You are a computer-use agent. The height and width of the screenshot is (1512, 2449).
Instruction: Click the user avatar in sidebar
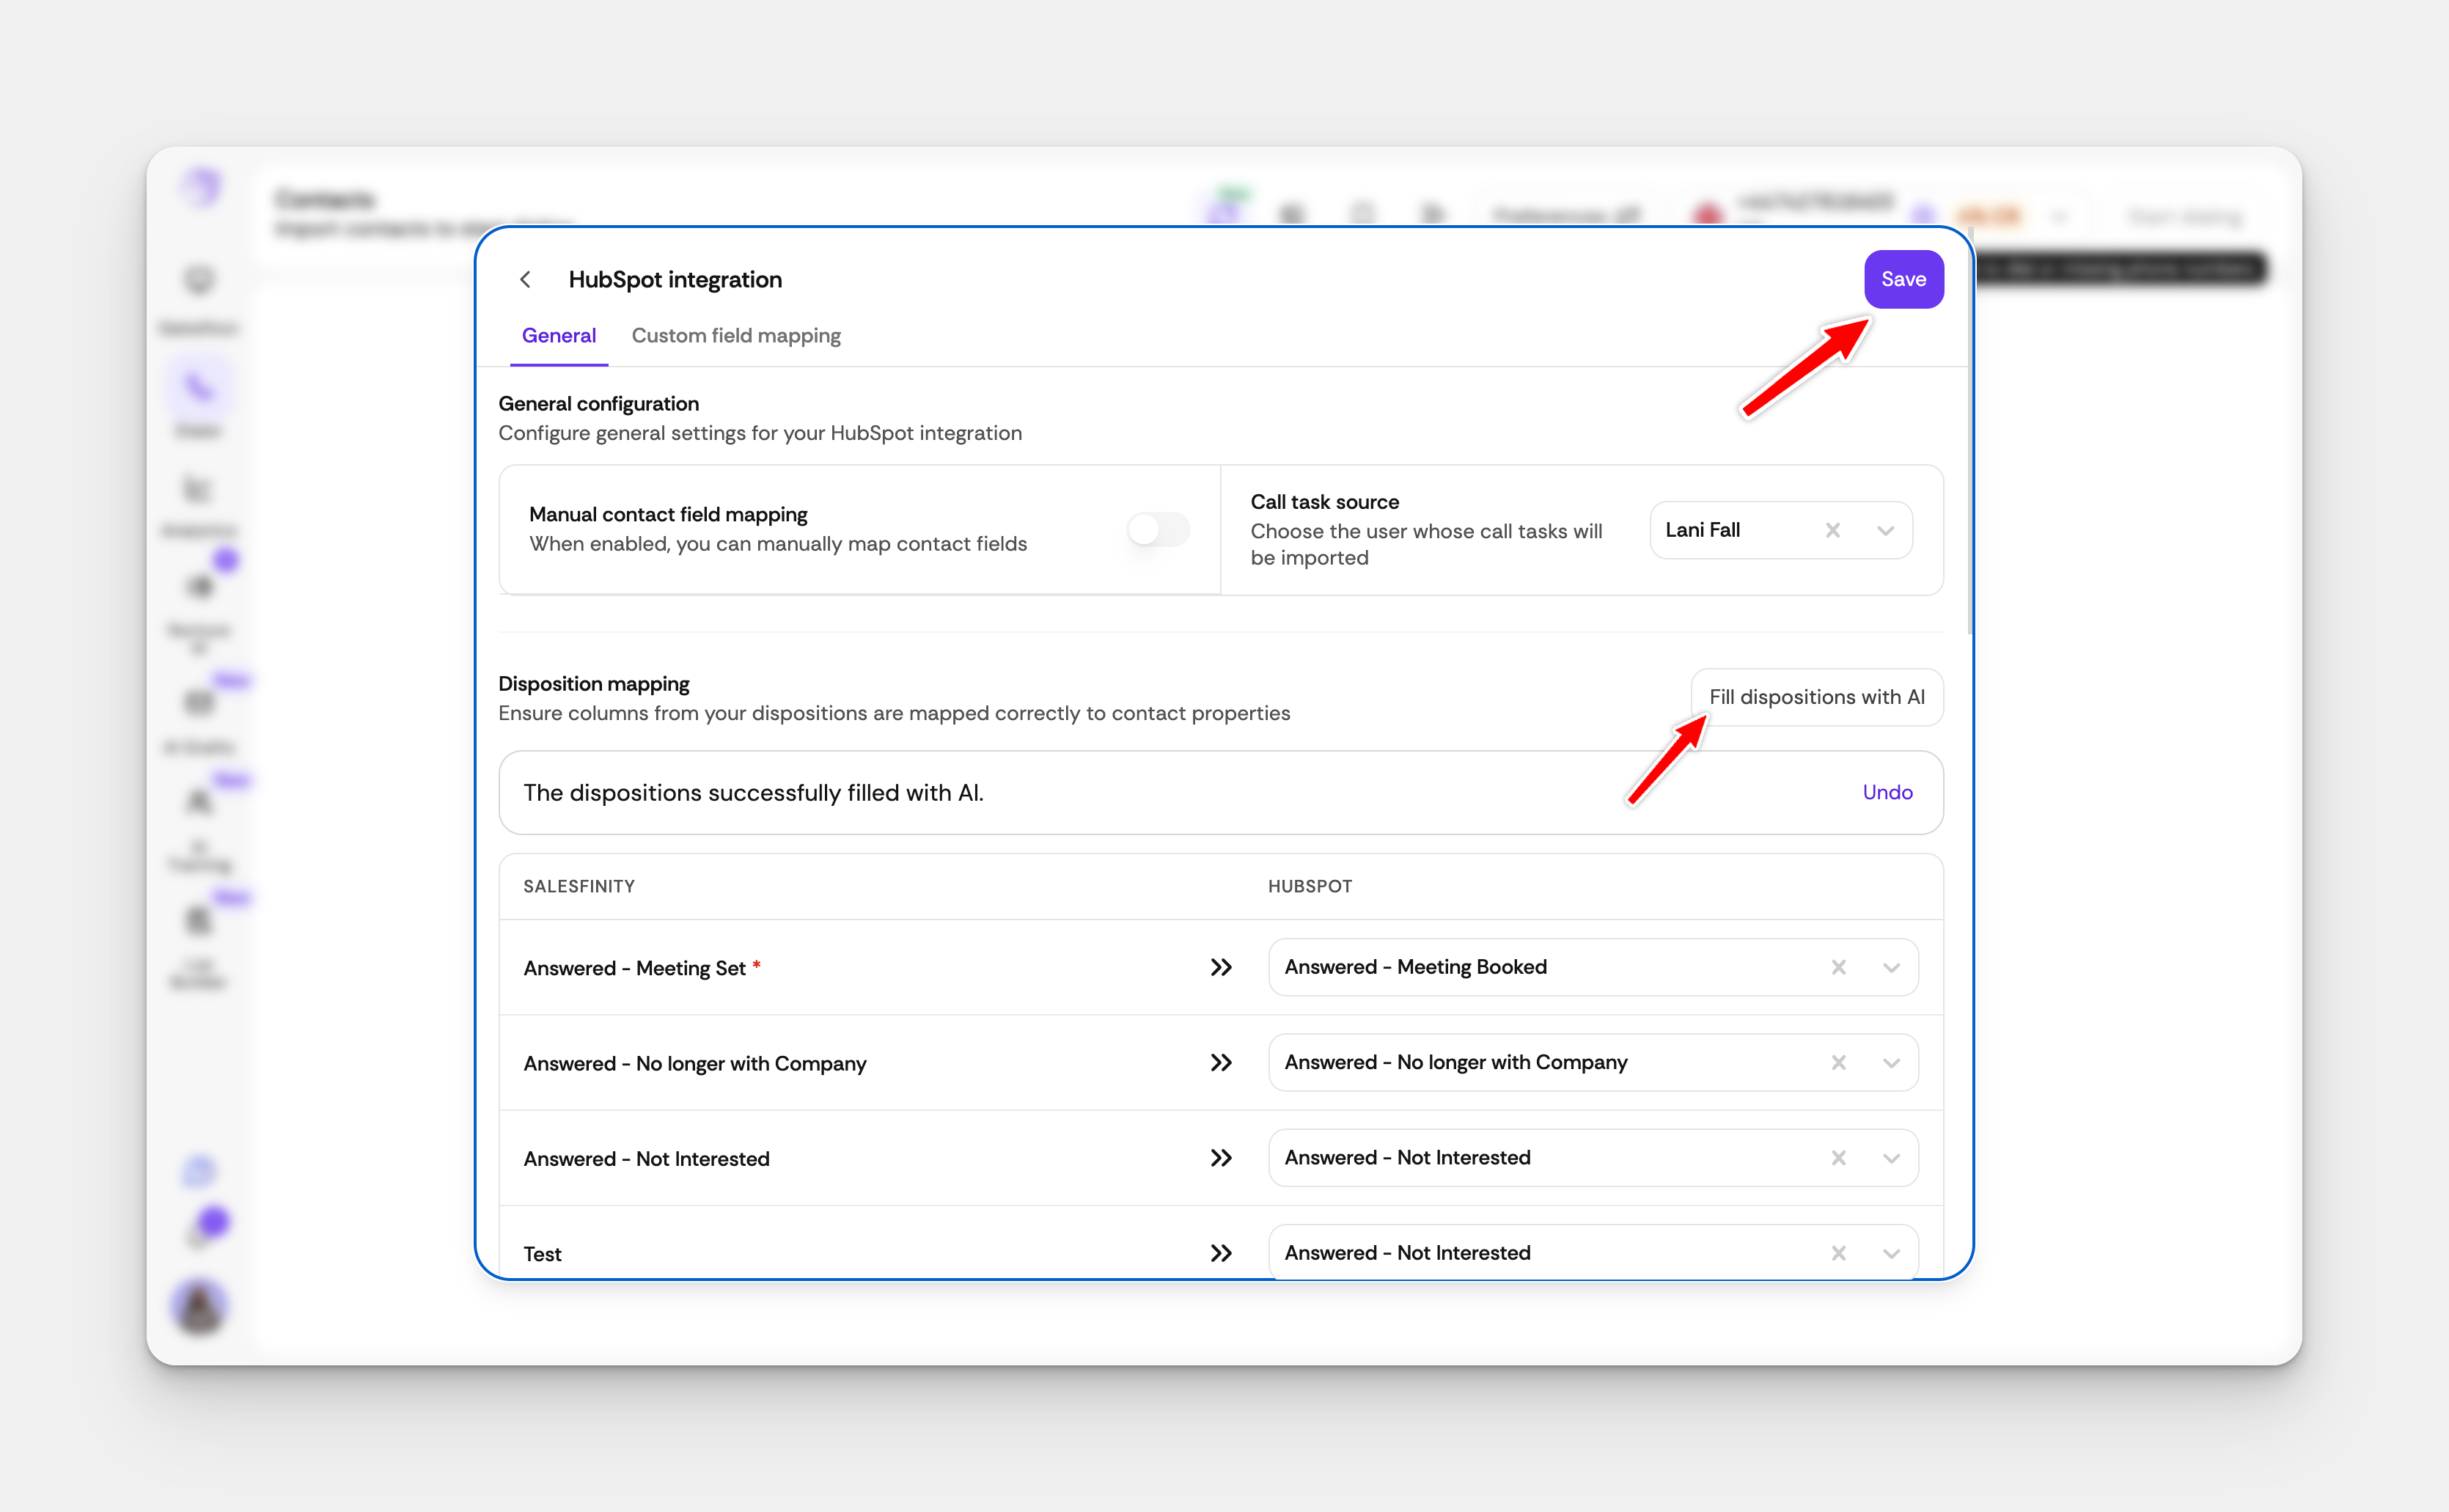click(200, 1306)
